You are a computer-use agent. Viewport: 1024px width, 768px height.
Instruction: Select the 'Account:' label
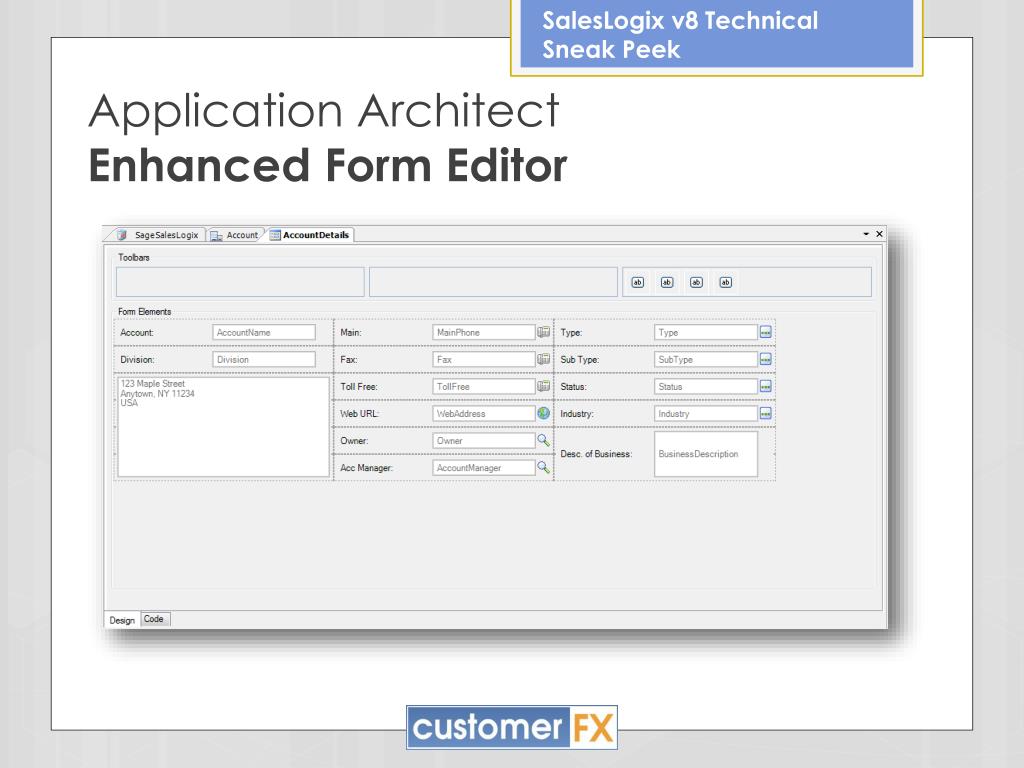click(137, 332)
